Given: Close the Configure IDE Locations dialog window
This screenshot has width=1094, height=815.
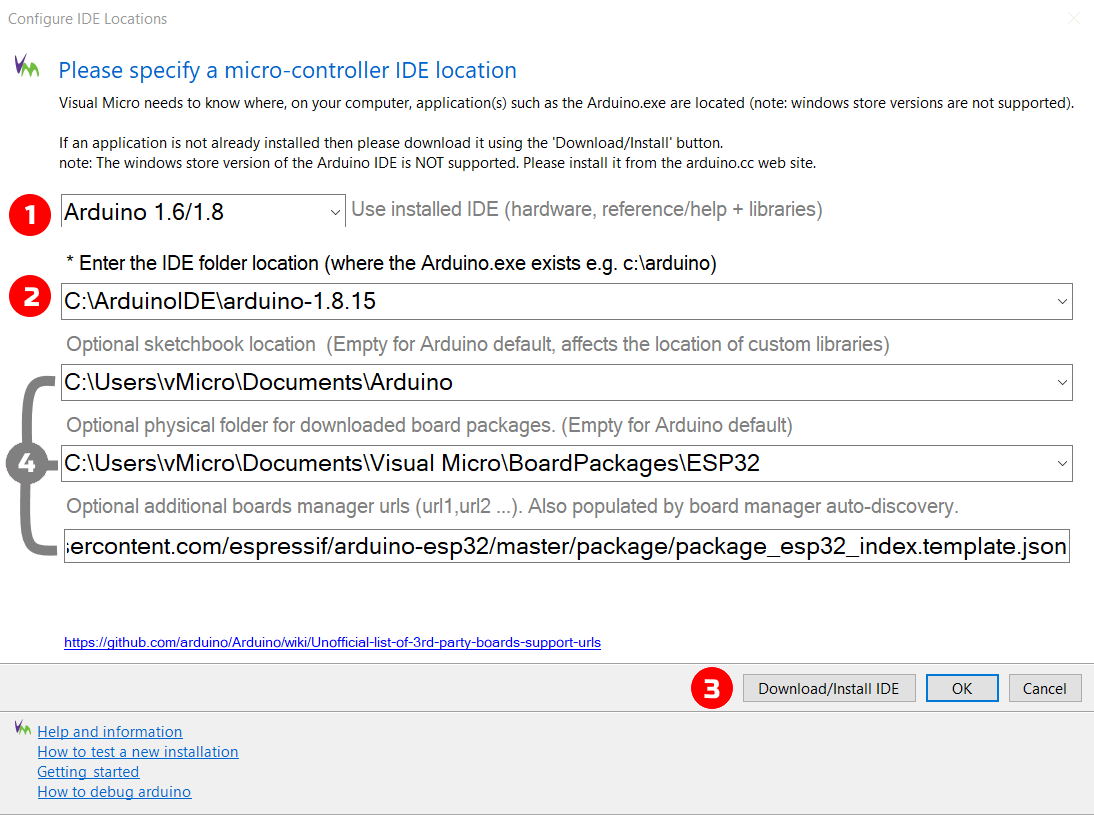Looking at the screenshot, I should (1074, 19).
